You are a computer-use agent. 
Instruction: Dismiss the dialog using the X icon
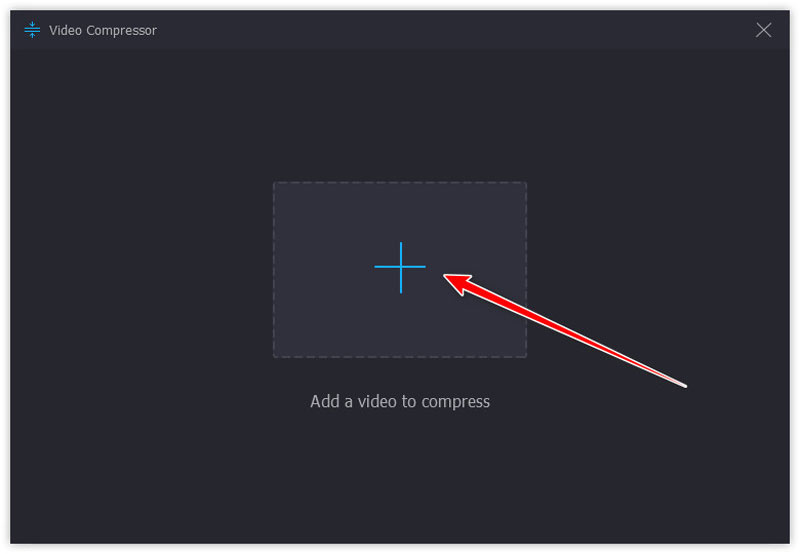(763, 30)
